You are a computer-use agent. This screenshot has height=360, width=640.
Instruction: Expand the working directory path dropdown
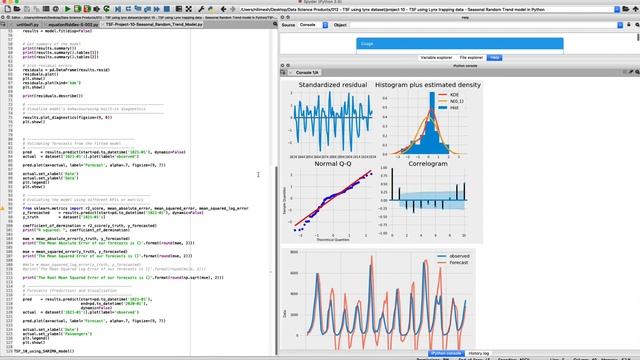coord(617,9)
